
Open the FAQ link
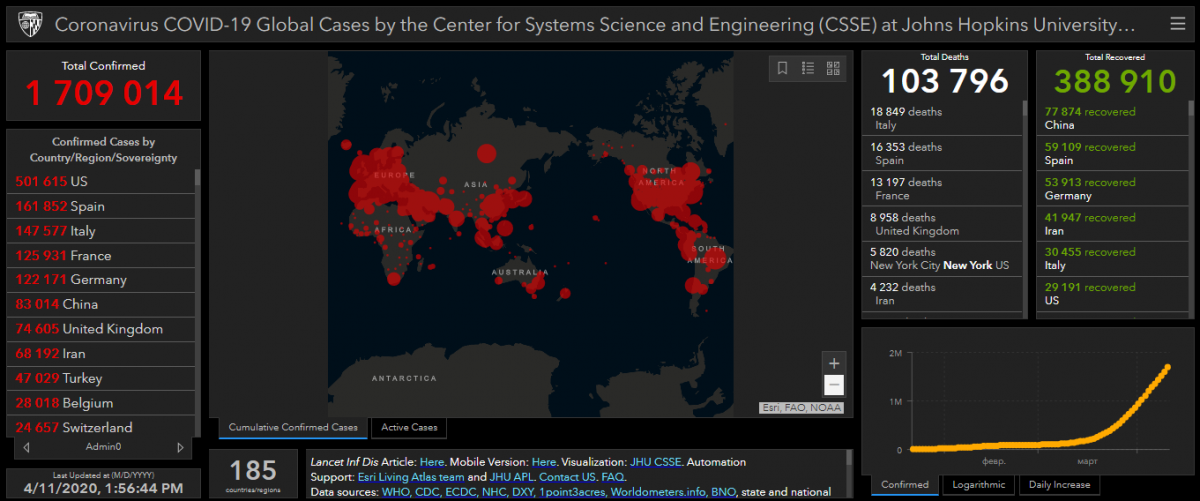(x=615, y=477)
